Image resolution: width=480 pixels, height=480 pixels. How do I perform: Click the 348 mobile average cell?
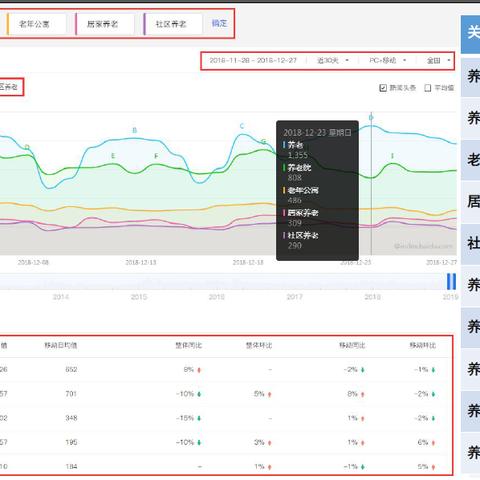tap(71, 418)
